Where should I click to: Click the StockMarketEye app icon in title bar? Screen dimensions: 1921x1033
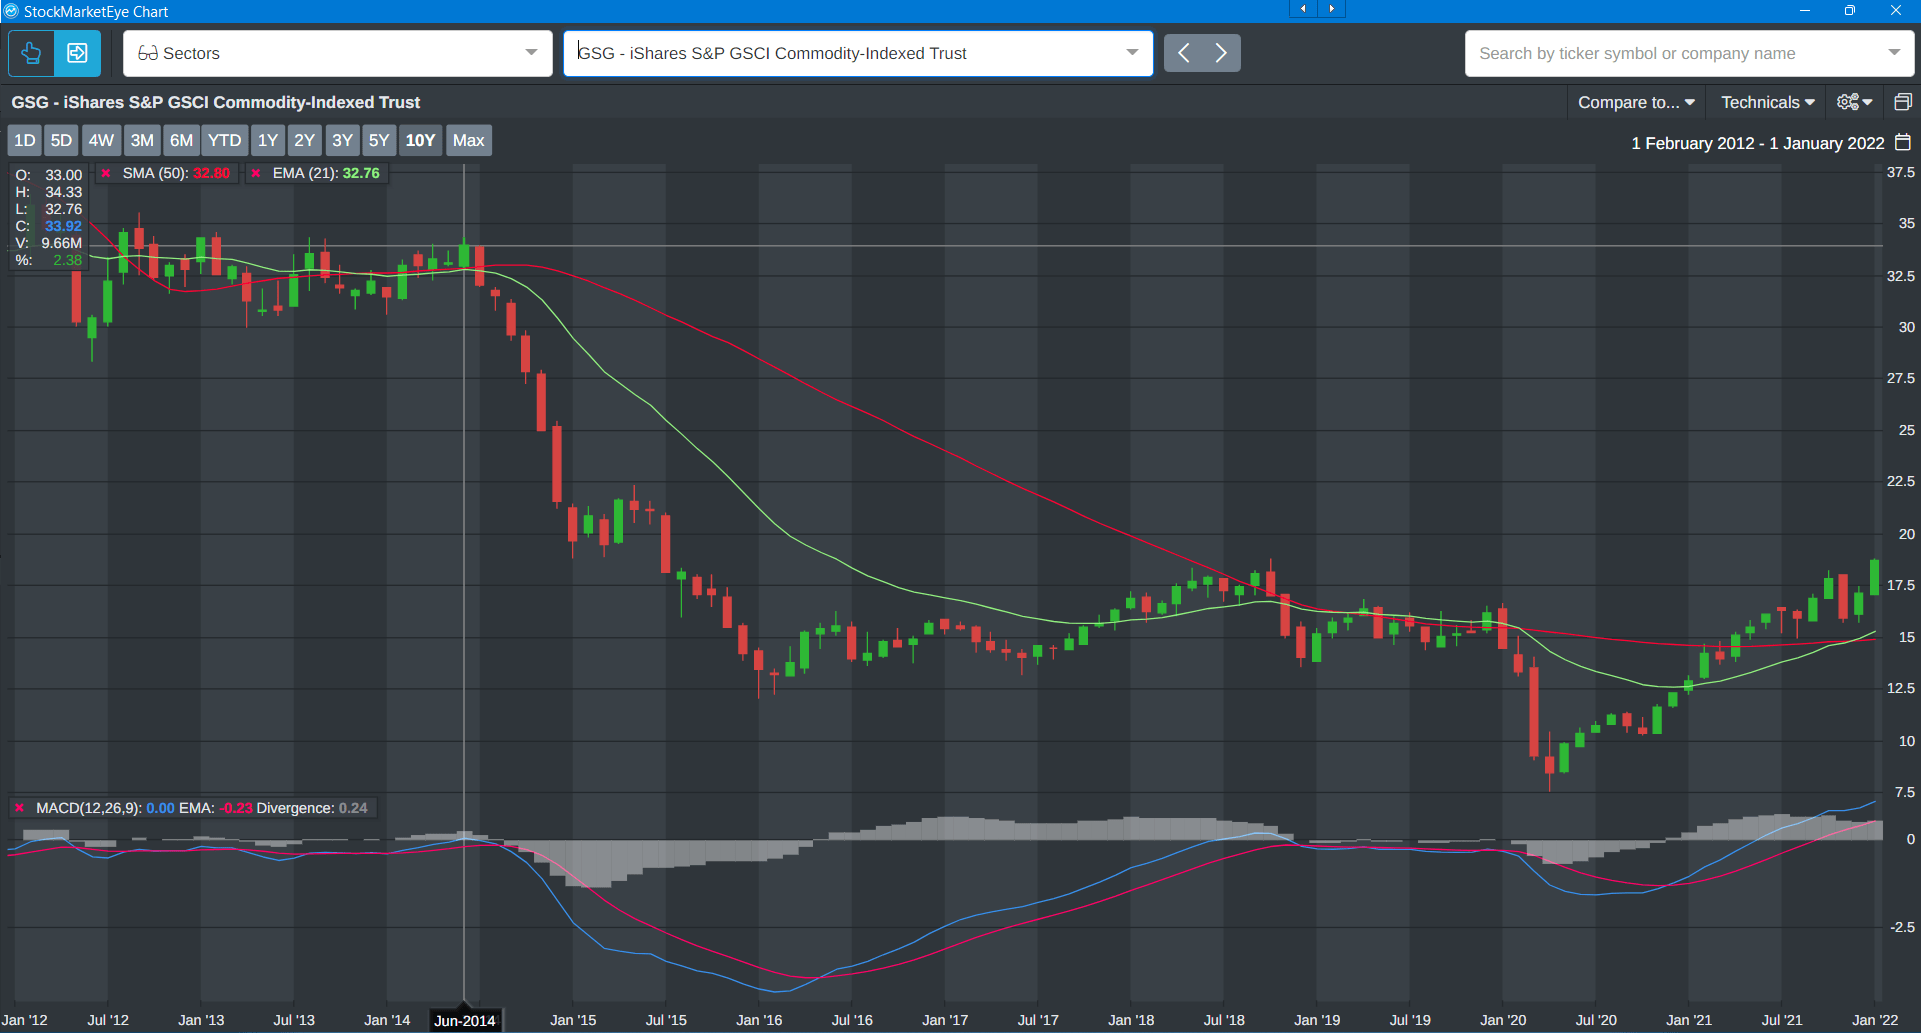coord(11,11)
